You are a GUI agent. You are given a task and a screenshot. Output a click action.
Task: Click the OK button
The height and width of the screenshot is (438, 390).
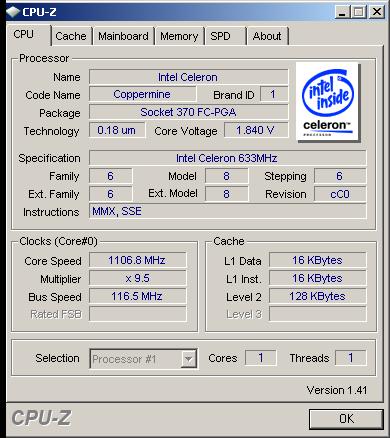(x=346, y=419)
